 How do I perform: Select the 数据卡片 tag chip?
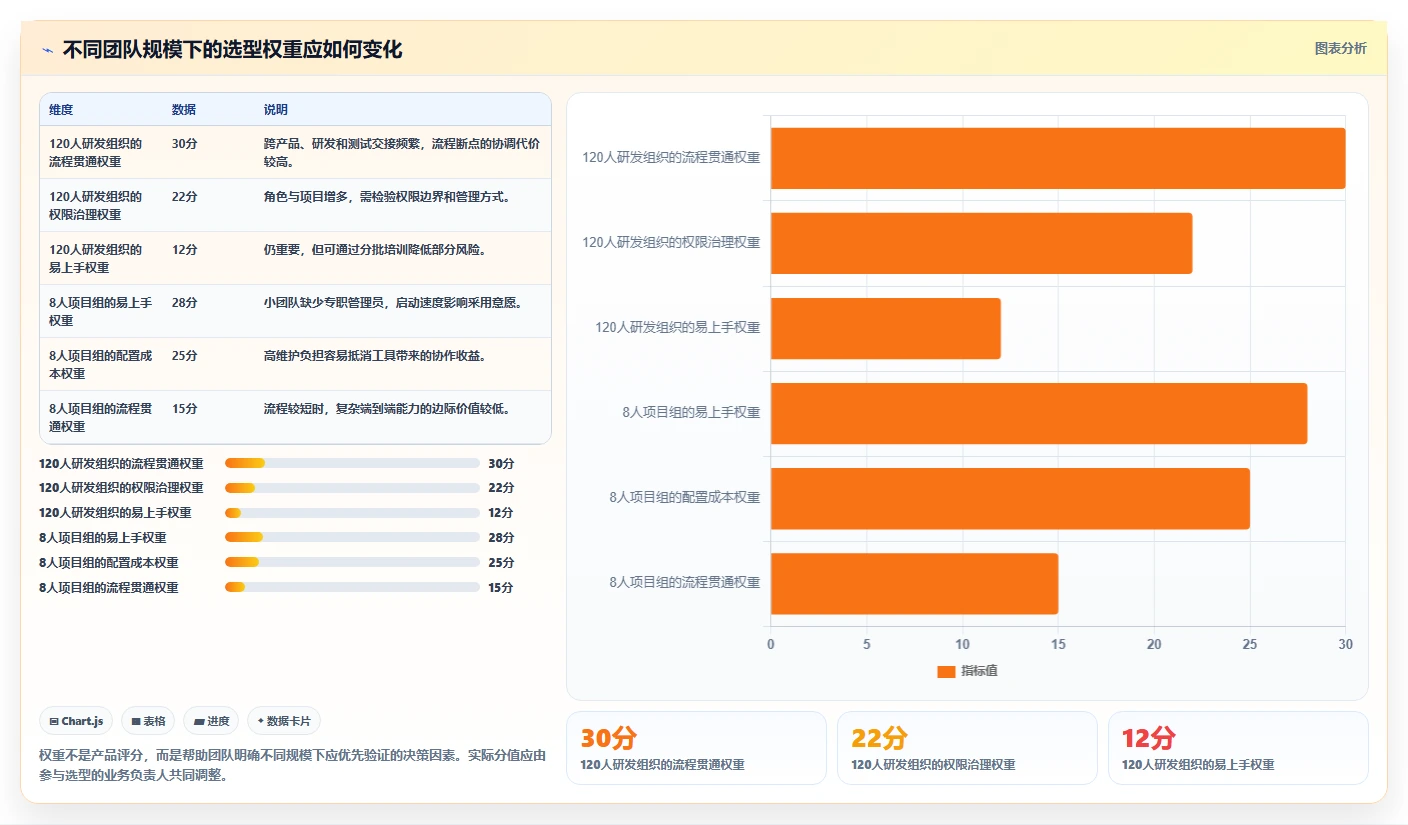pos(284,721)
